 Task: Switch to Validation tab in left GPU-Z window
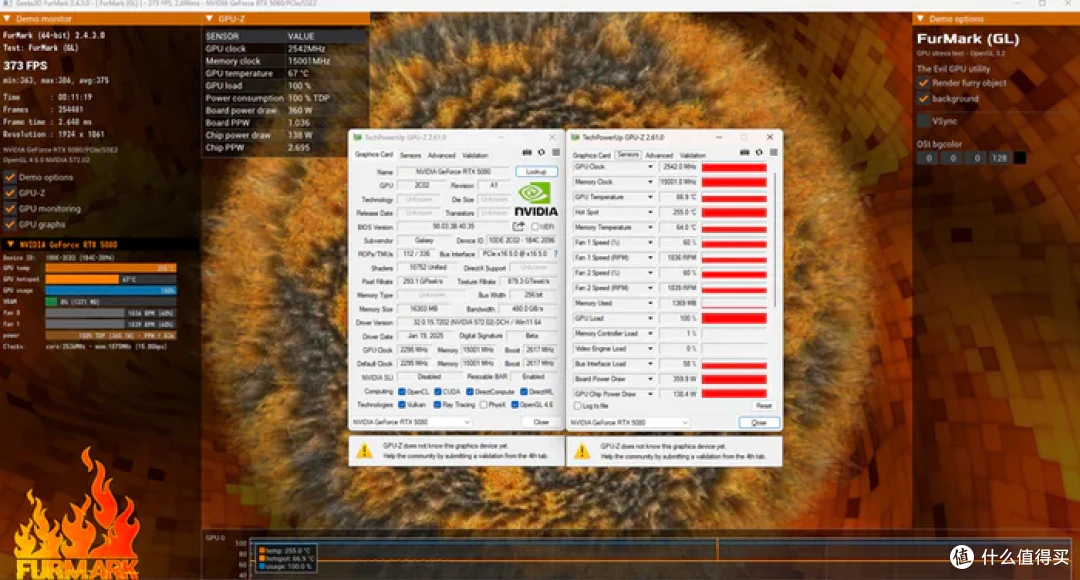point(475,155)
